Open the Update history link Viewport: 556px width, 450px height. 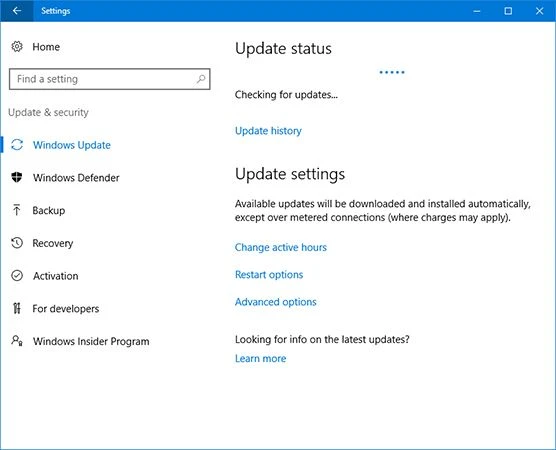[x=268, y=131]
